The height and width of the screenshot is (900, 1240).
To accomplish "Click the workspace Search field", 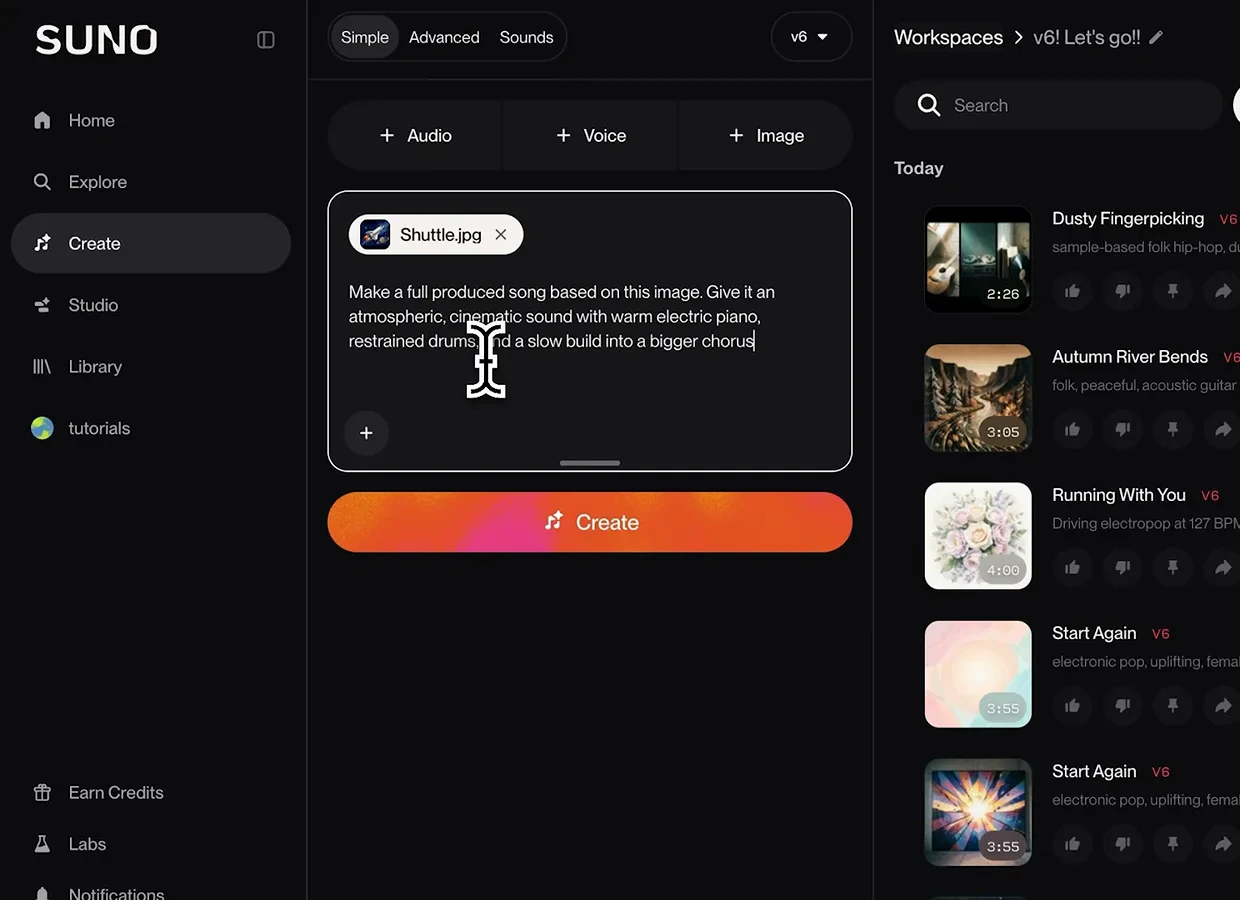I will [x=1058, y=105].
